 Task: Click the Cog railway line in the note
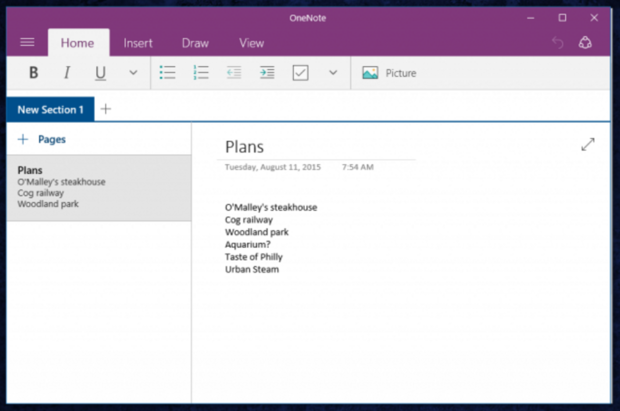249,220
